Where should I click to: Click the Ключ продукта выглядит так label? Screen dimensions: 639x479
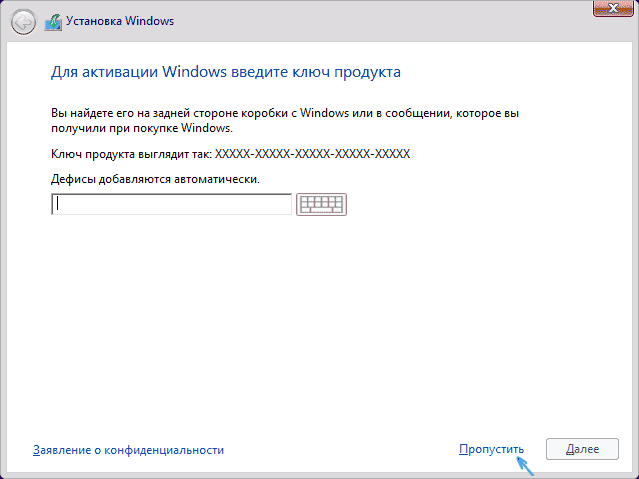click(130, 155)
